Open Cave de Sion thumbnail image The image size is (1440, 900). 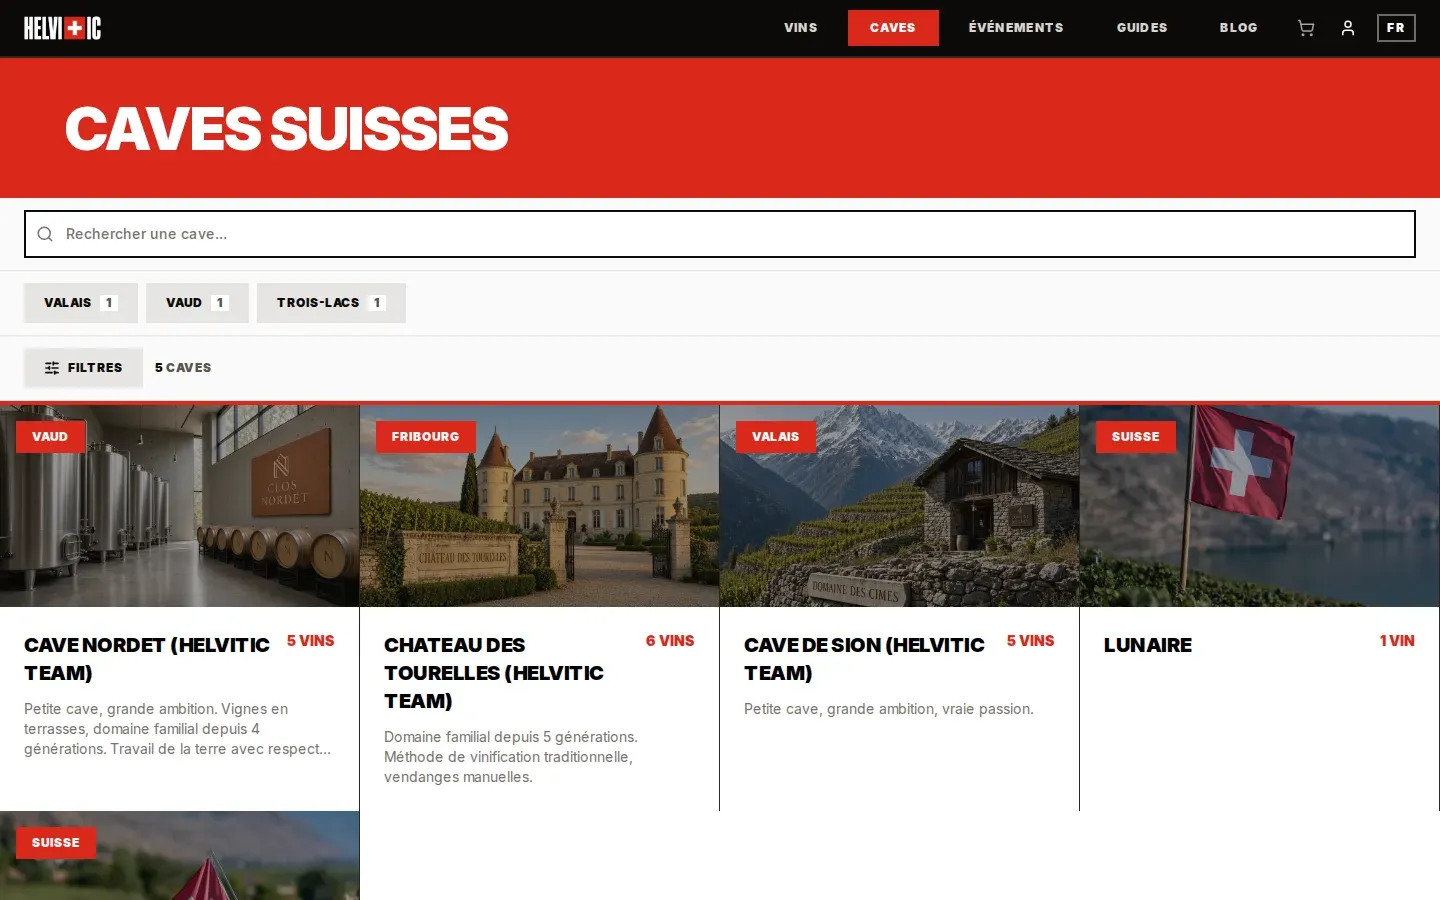[900, 506]
